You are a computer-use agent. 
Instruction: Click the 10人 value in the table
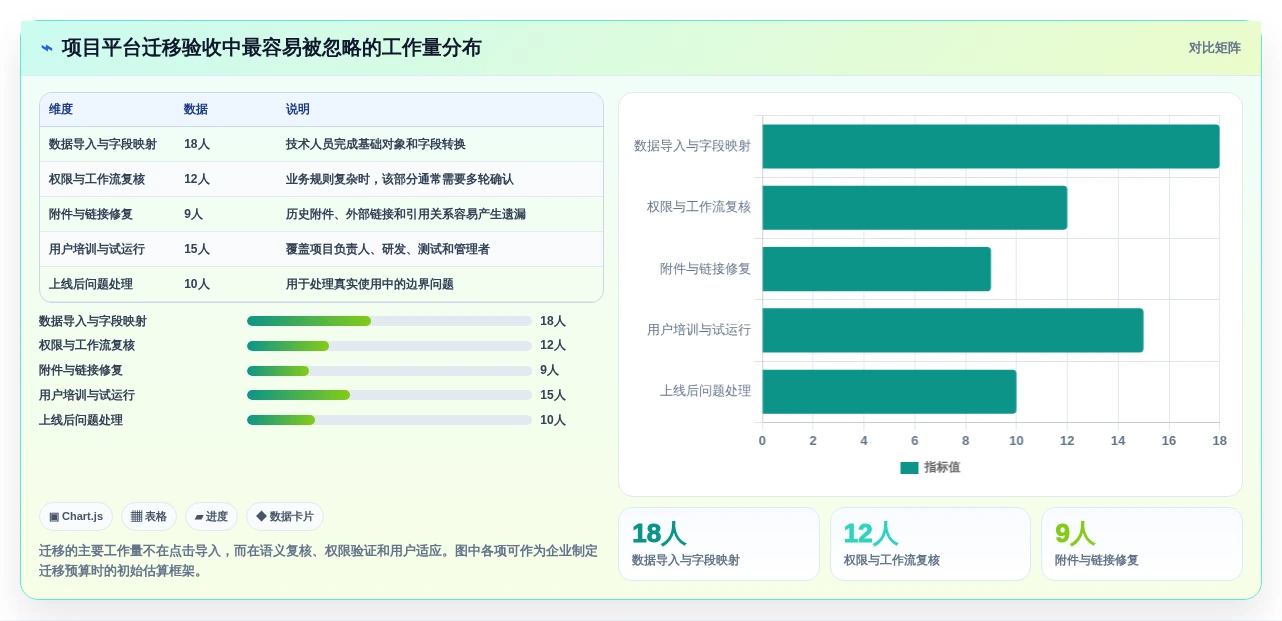[x=197, y=284]
